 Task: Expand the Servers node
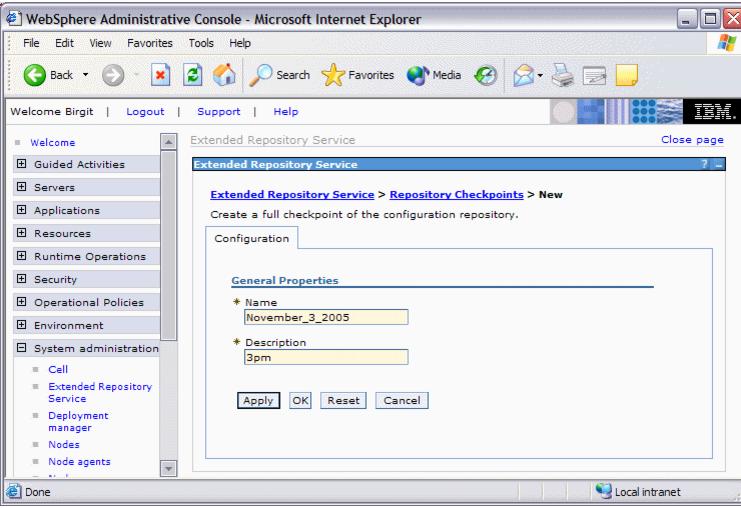click(21, 187)
